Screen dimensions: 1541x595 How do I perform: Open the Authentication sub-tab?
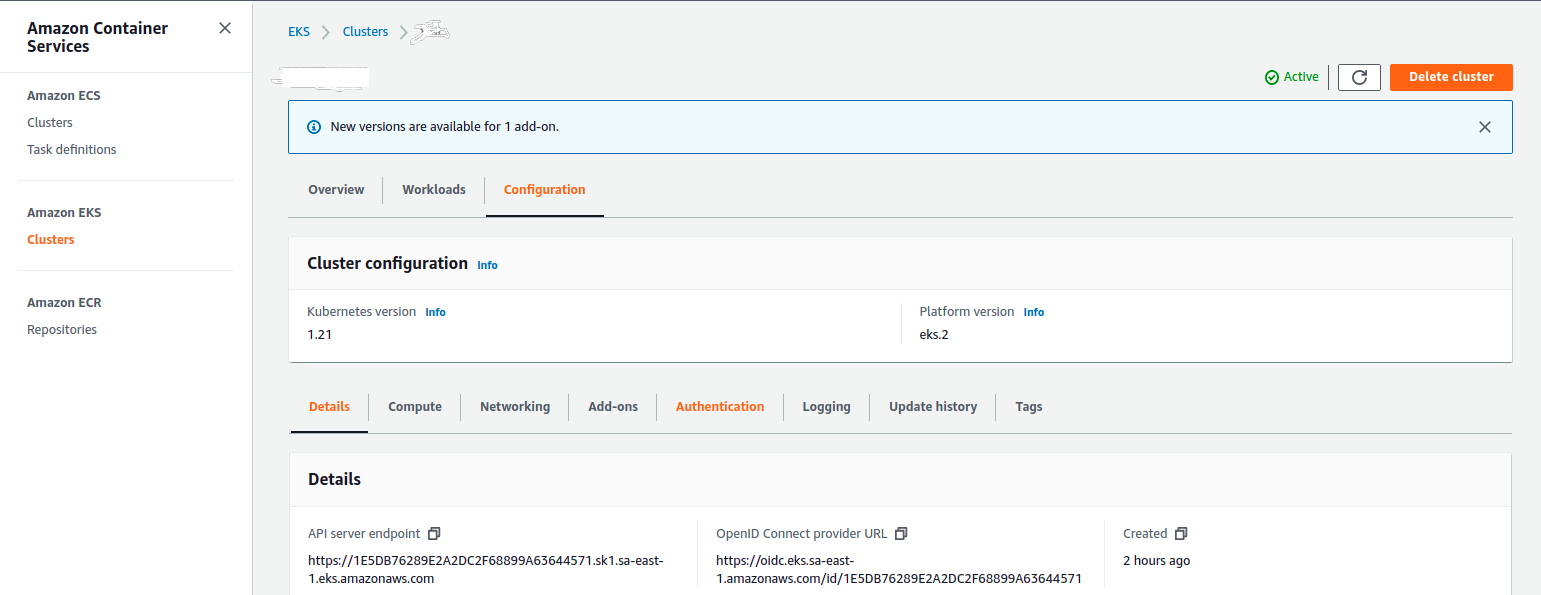pos(720,407)
